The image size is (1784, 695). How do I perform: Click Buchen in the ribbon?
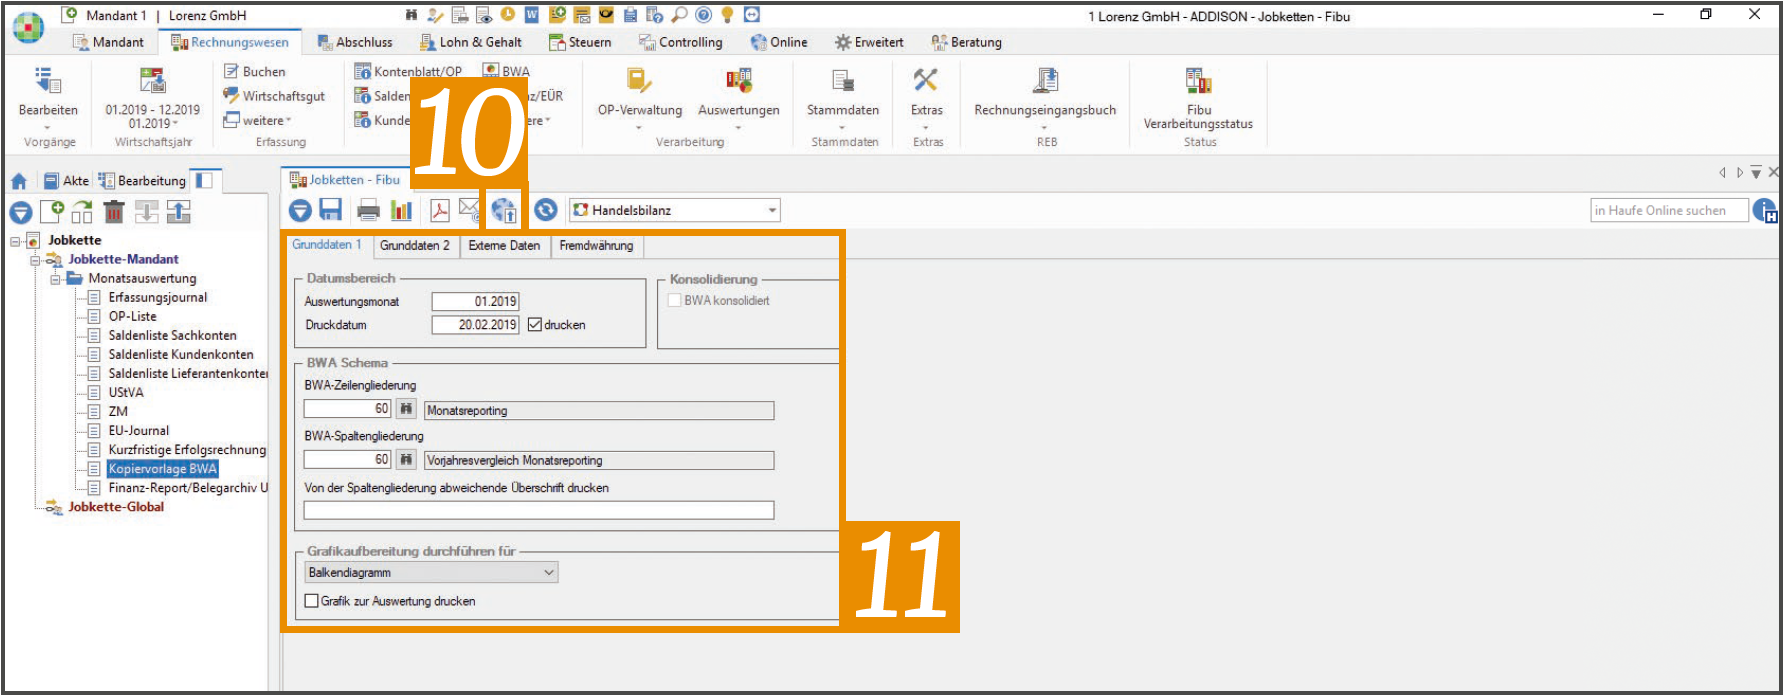point(255,72)
